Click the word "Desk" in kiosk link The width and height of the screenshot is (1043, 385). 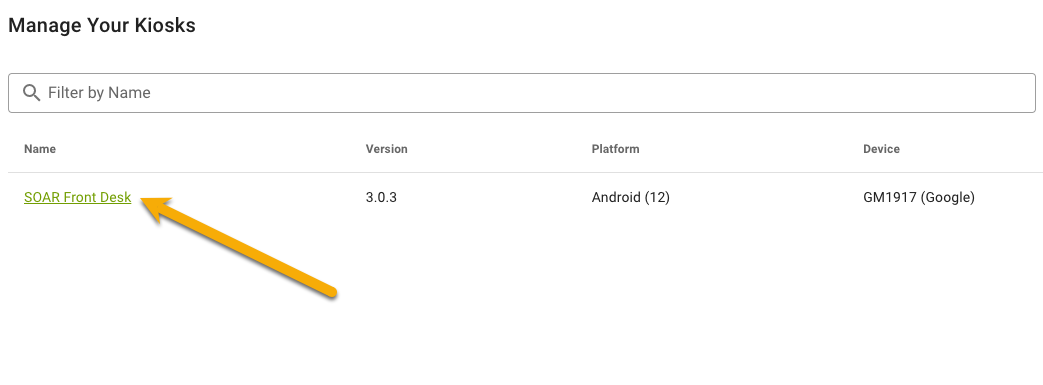pos(115,197)
